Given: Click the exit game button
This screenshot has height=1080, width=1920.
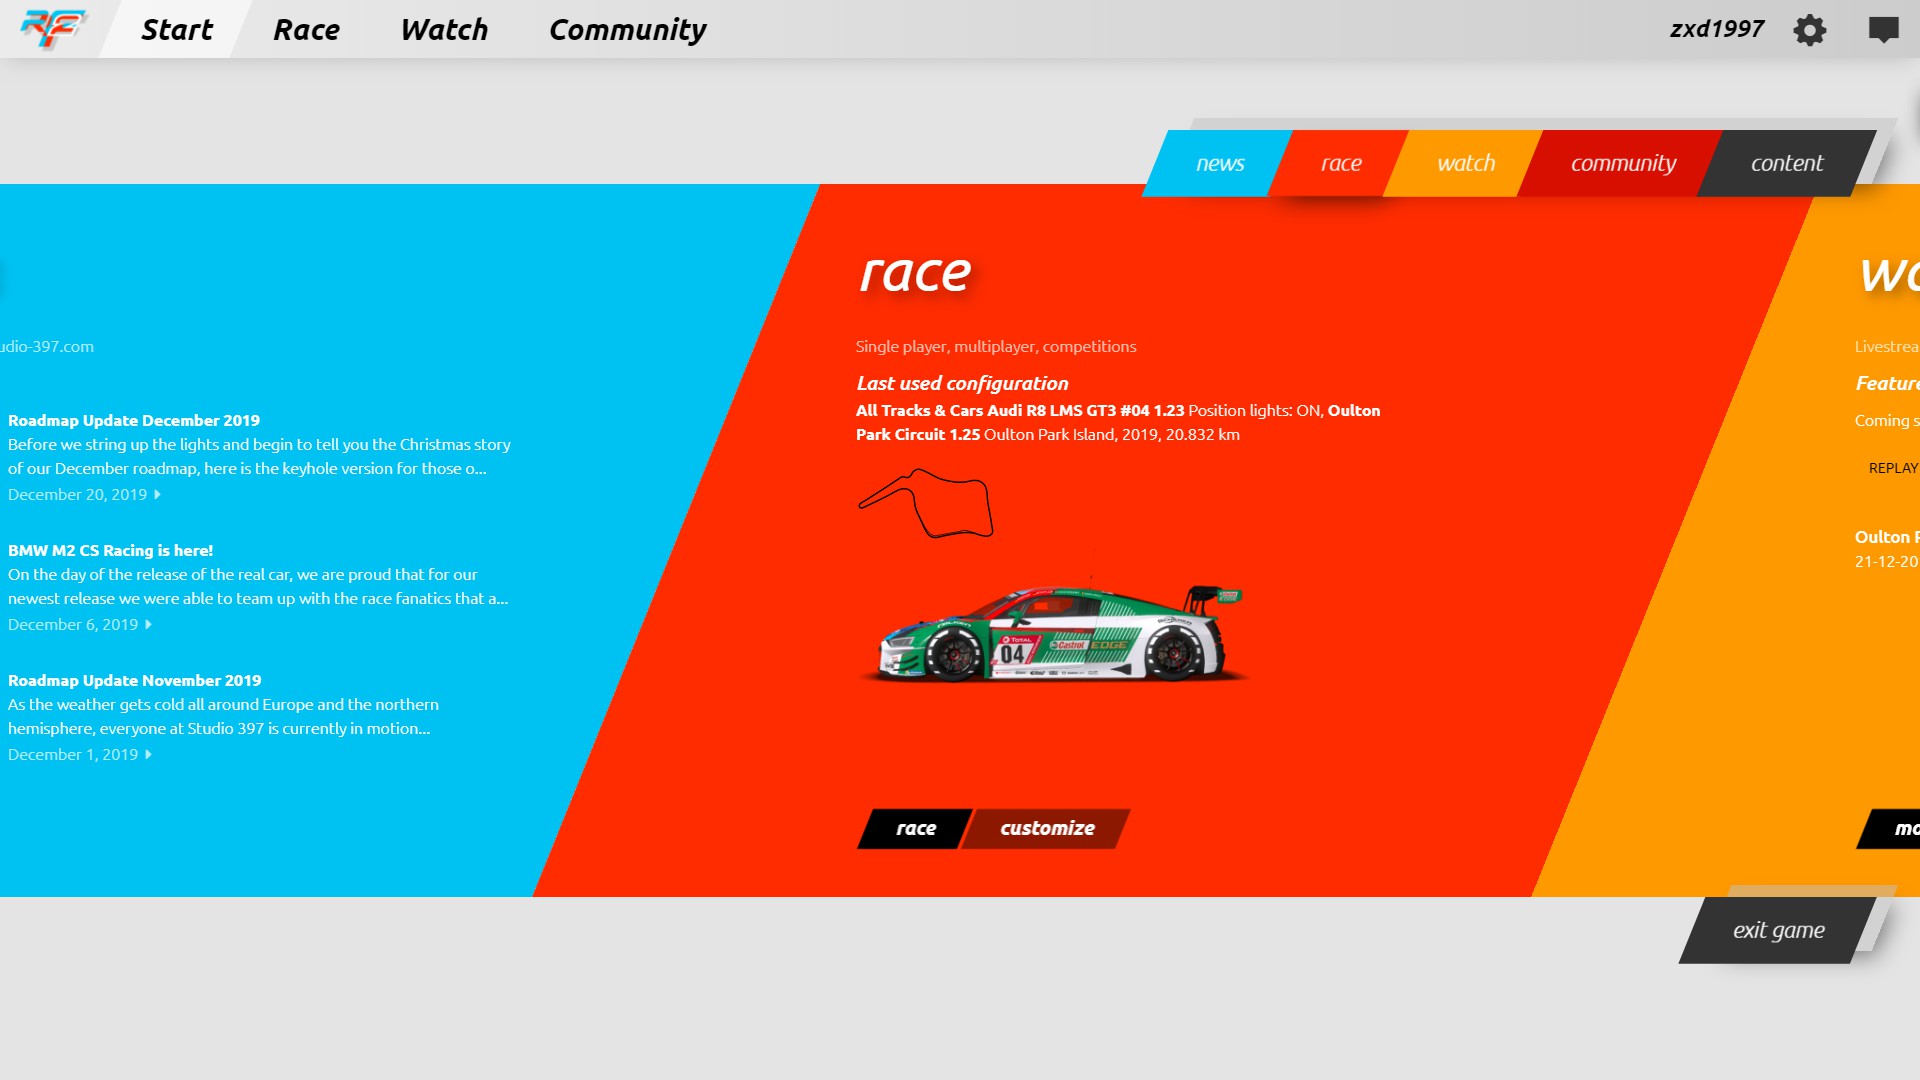Looking at the screenshot, I should coord(1777,930).
